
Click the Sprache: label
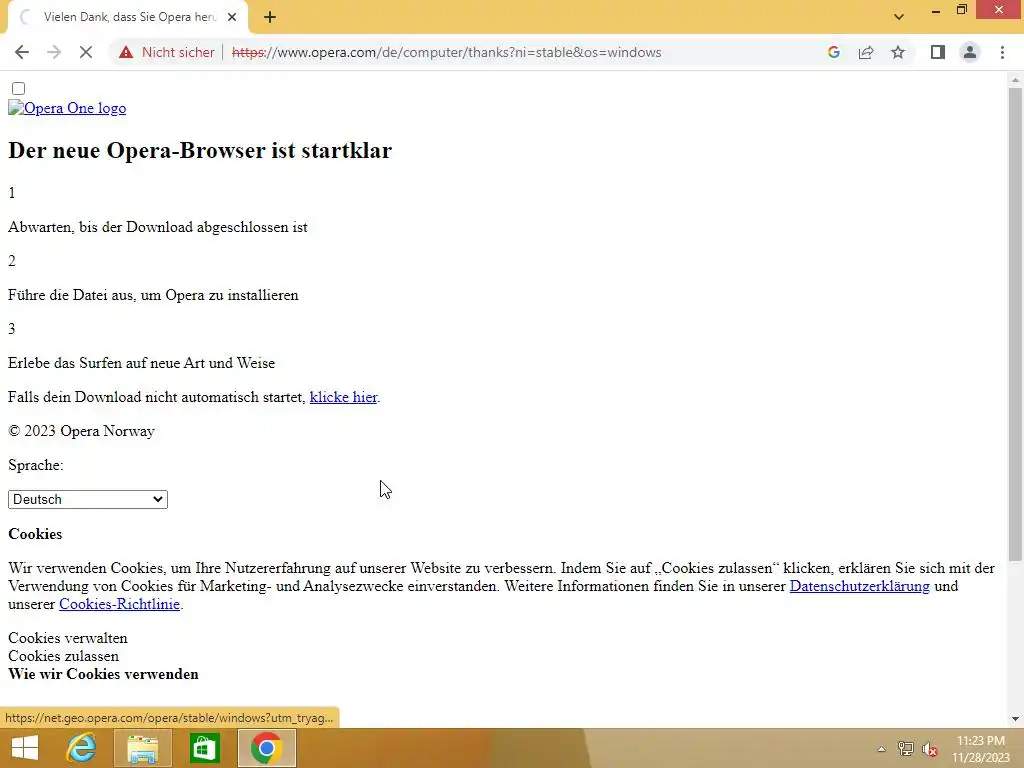coord(36,465)
